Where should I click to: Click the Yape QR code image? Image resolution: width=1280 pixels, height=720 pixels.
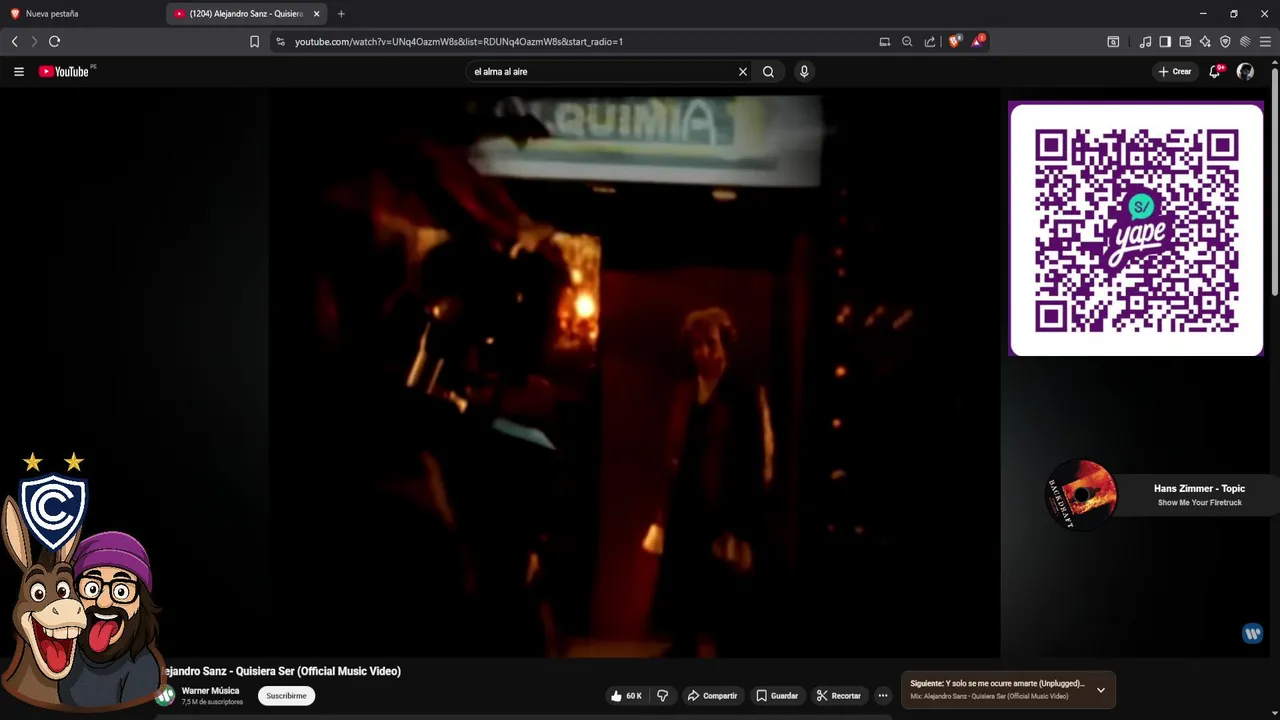tap(1136, 230)
